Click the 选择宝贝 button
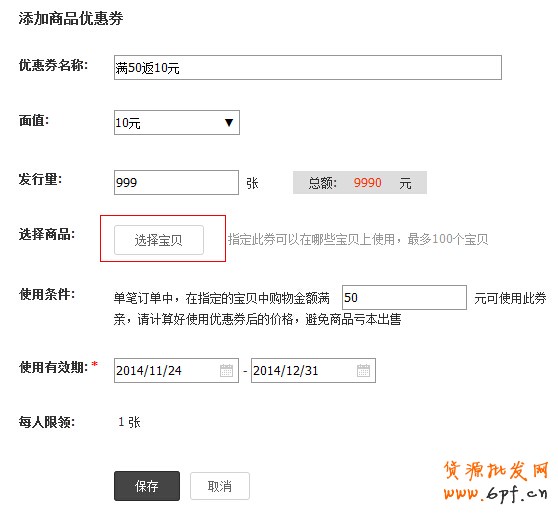Image resolution: width=558 pixels, height=515 pixels. point(159,240)
